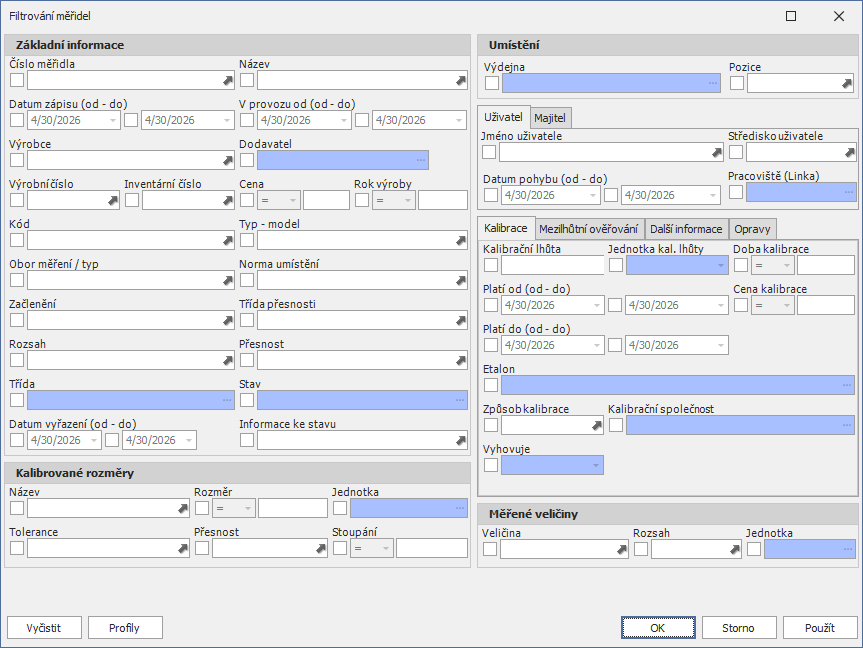Open the Rok výroby operator dropdown
863x648 pixels.
(x=408, y=200)
